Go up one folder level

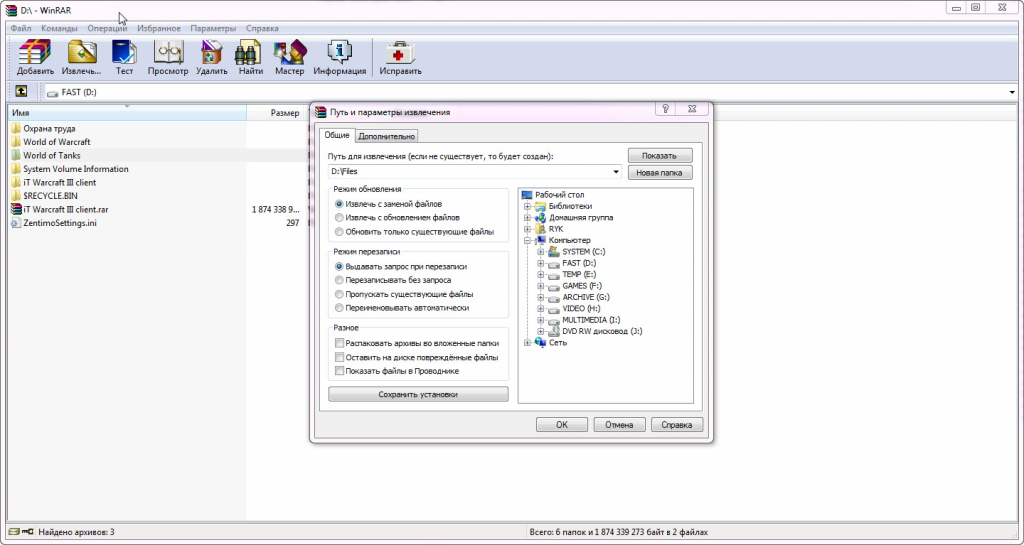(21, 91)
